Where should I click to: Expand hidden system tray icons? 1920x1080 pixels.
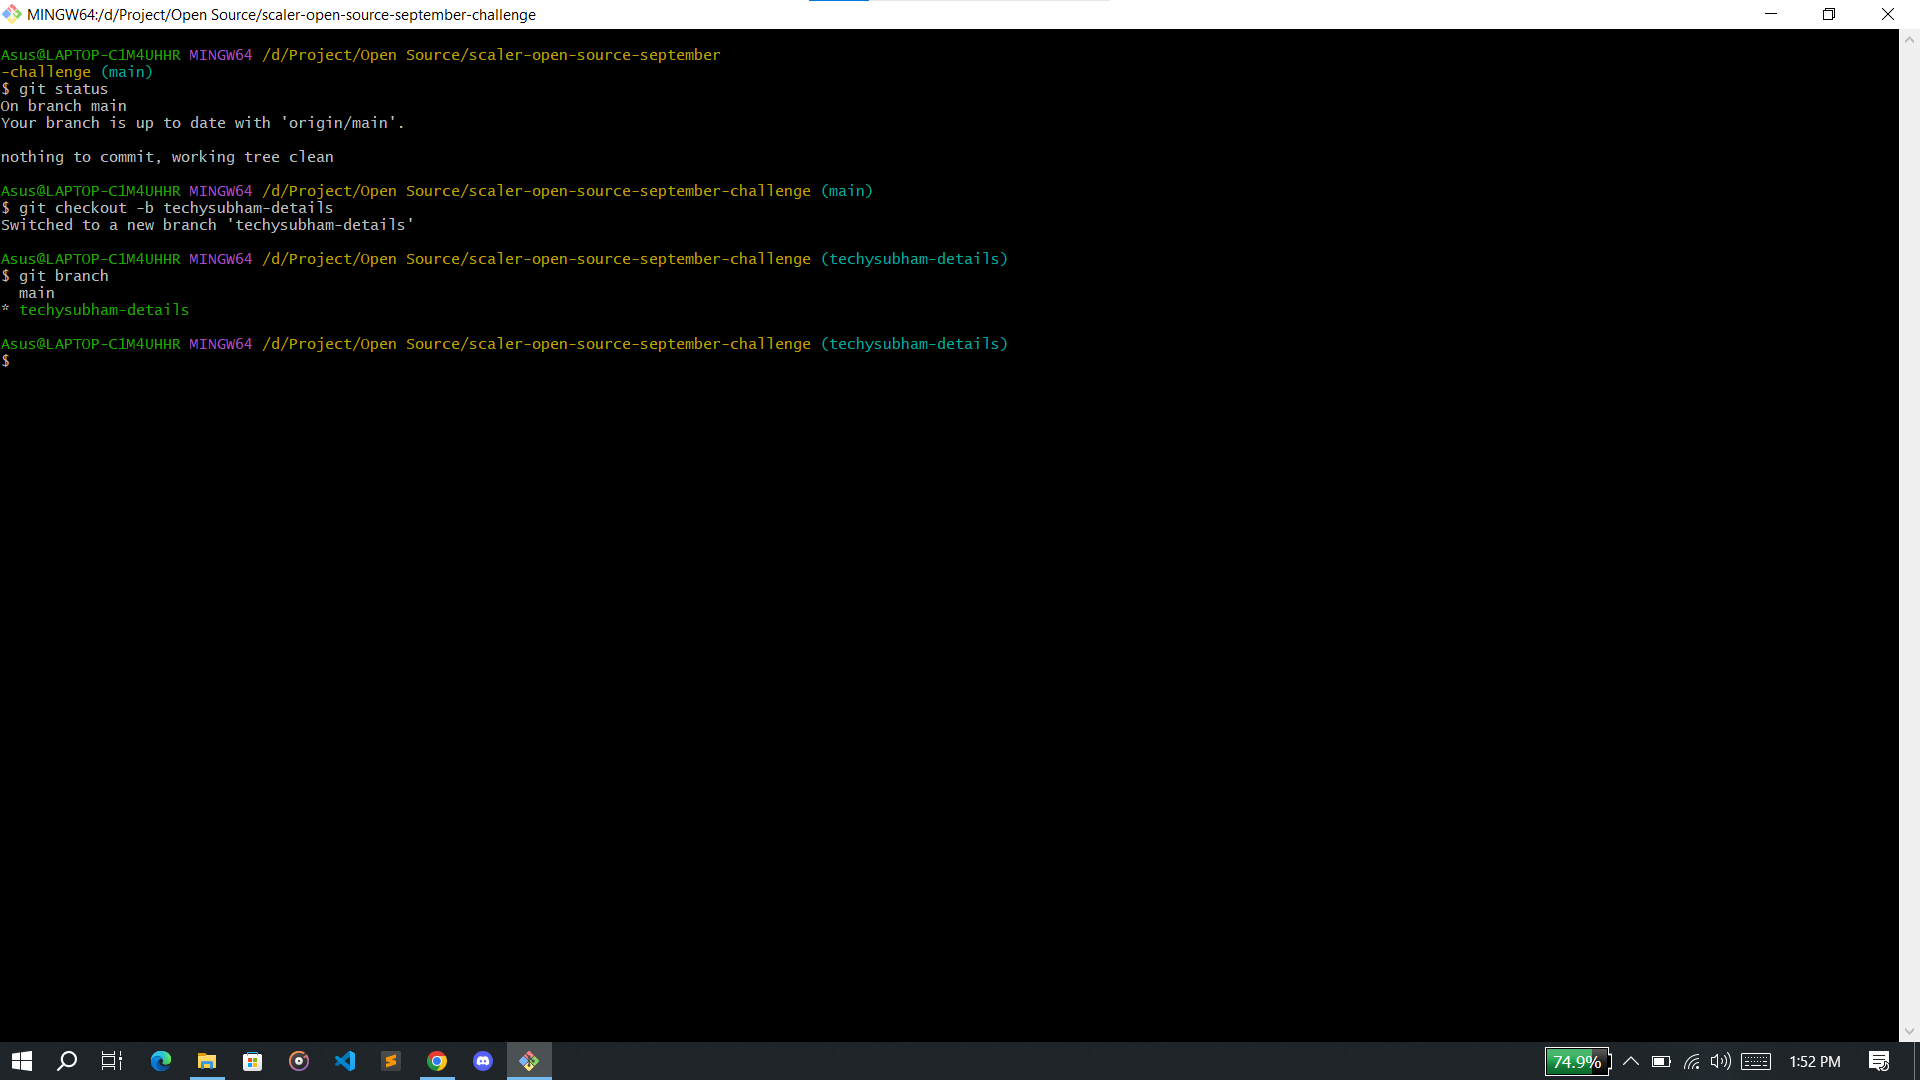pyautogui.click(x=1632, y=1062)
